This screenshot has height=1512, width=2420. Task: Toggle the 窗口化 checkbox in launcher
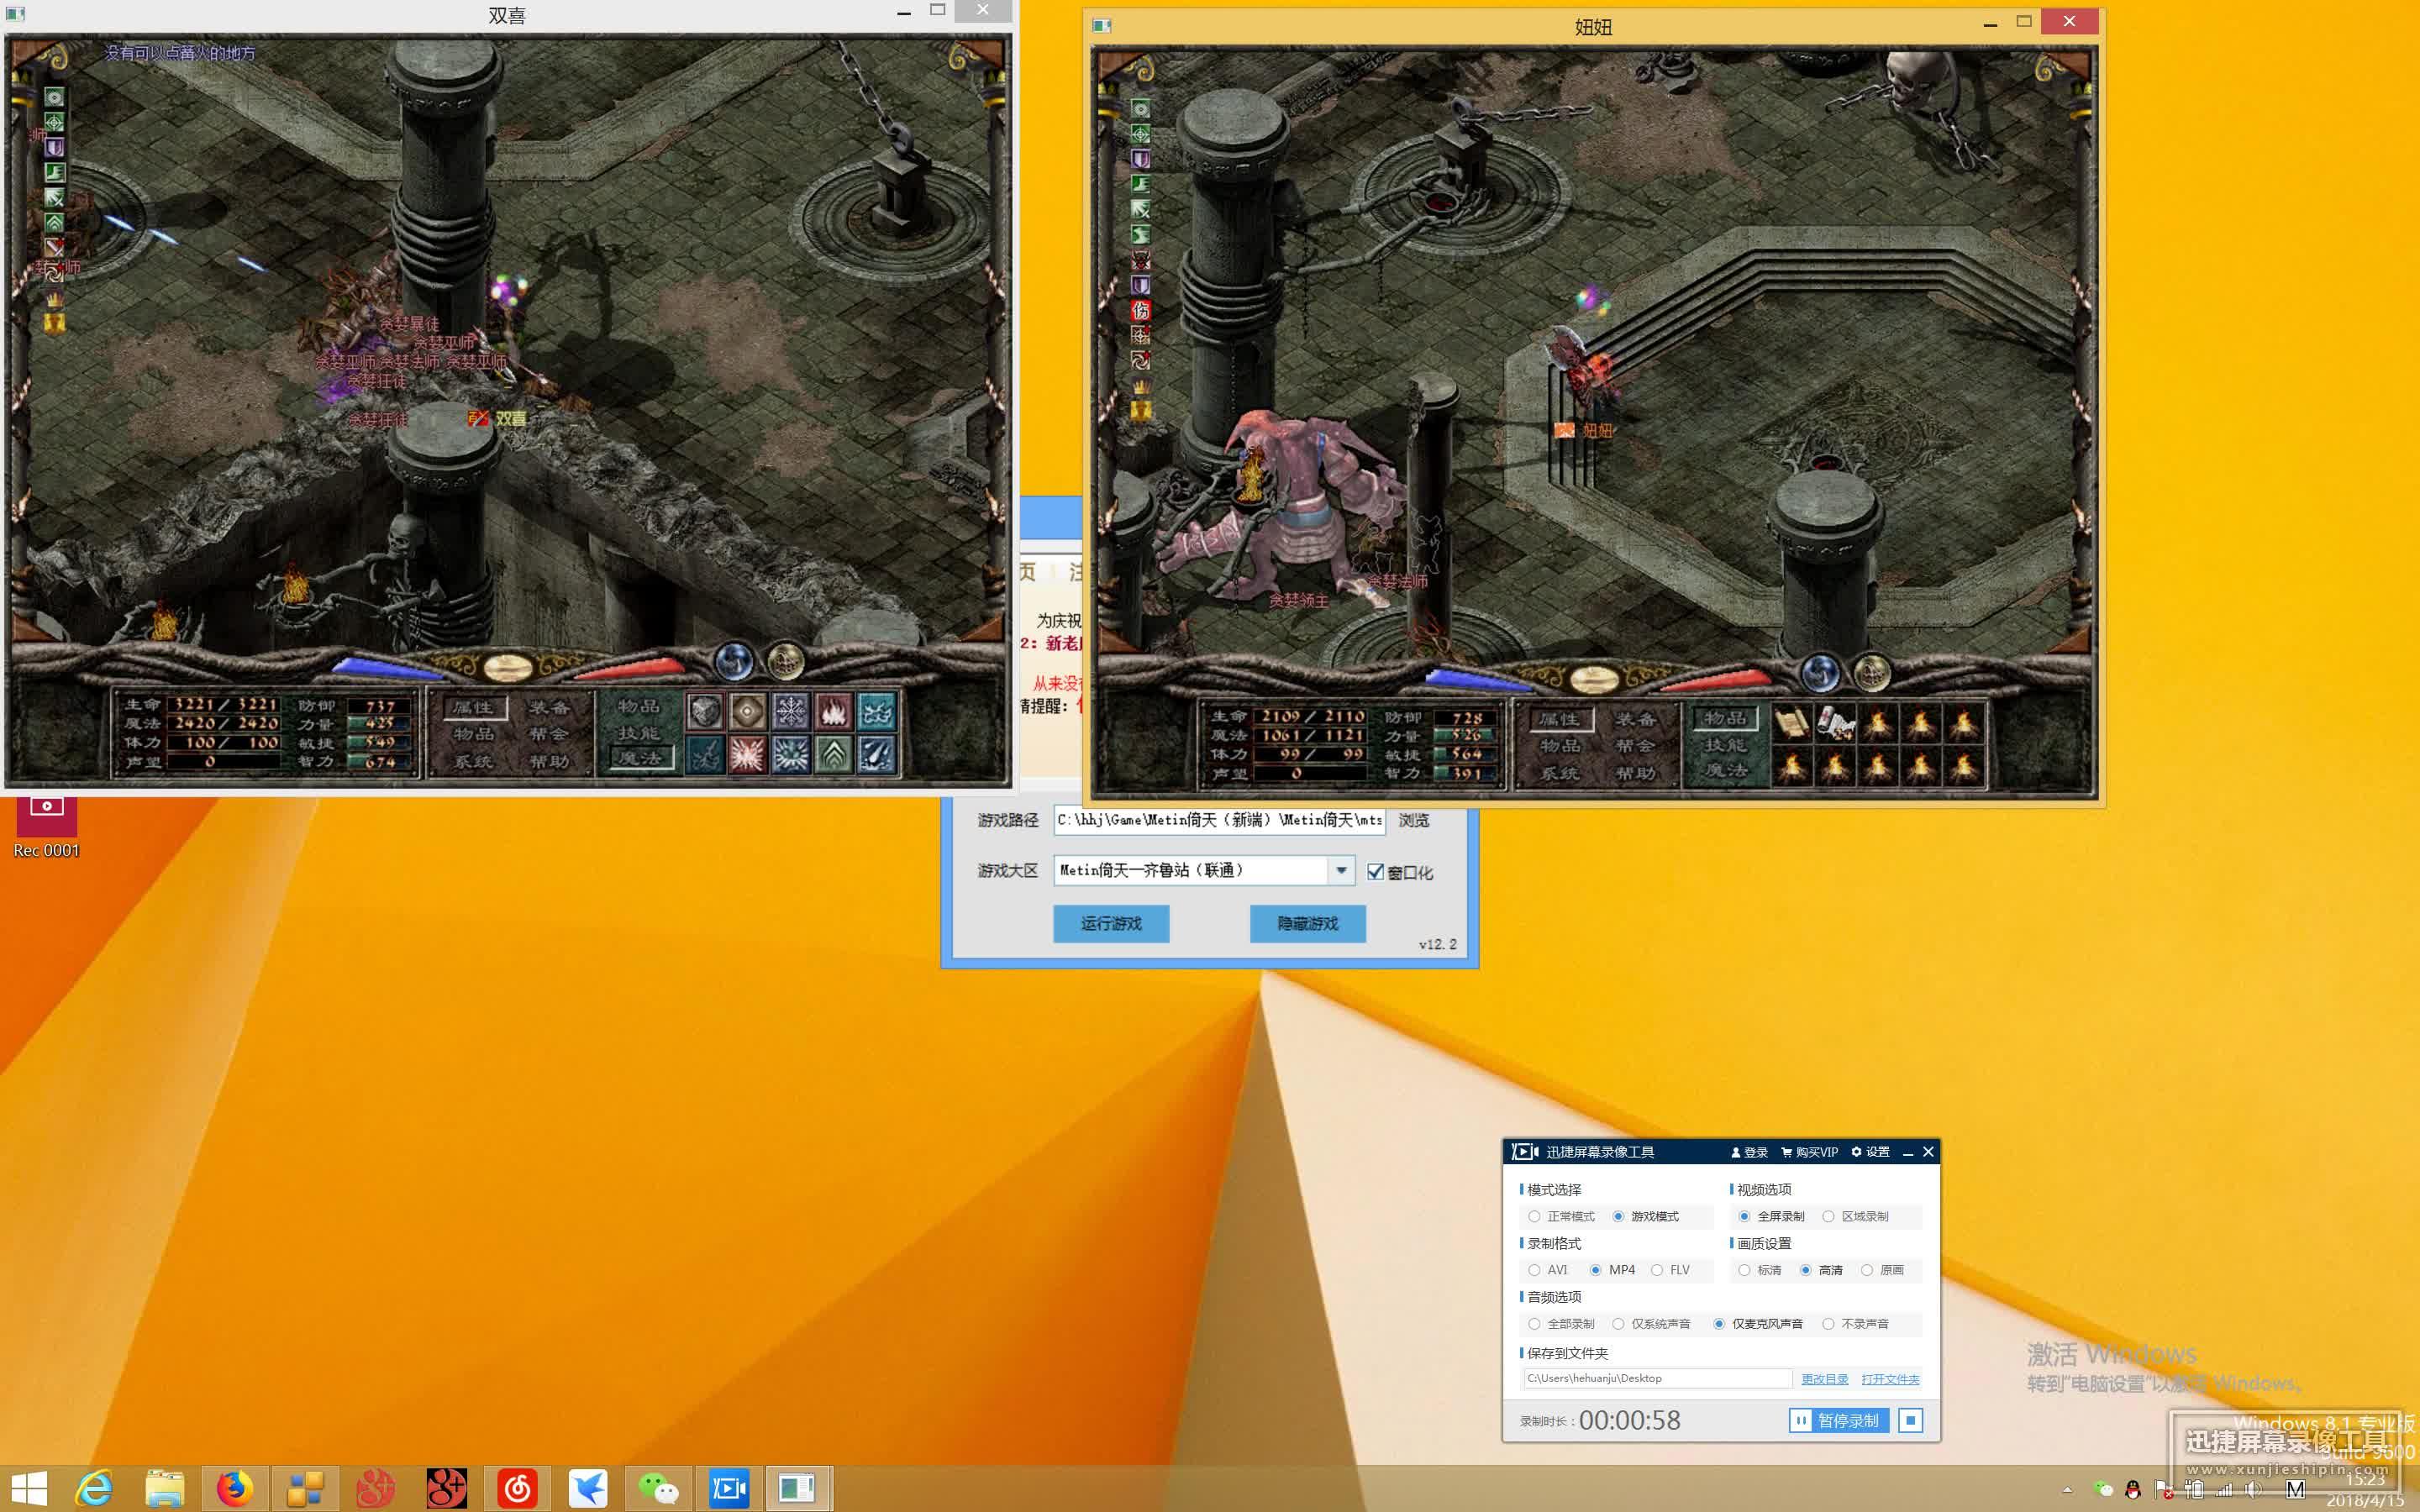click(1376, 872)
